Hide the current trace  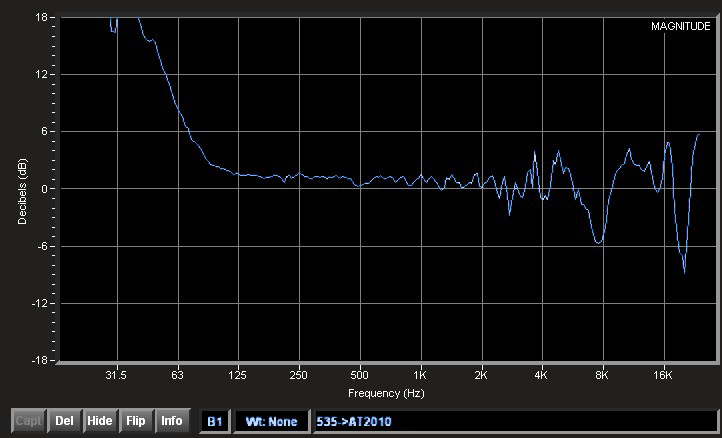click(99, 420)
